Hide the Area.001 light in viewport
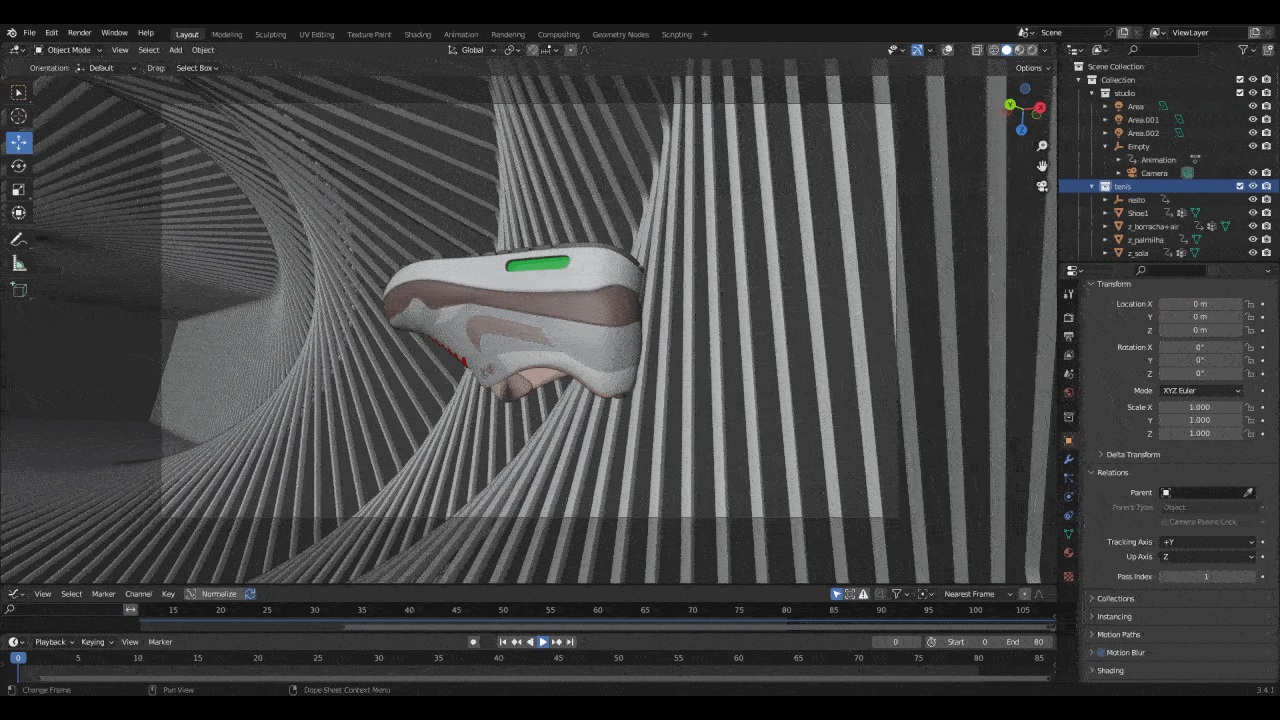1280x720 pixels. pos(1252,120)
